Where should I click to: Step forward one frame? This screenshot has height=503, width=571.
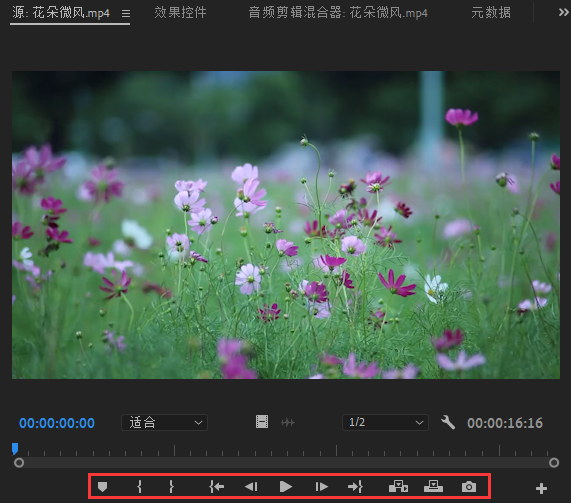coord(321,487)
